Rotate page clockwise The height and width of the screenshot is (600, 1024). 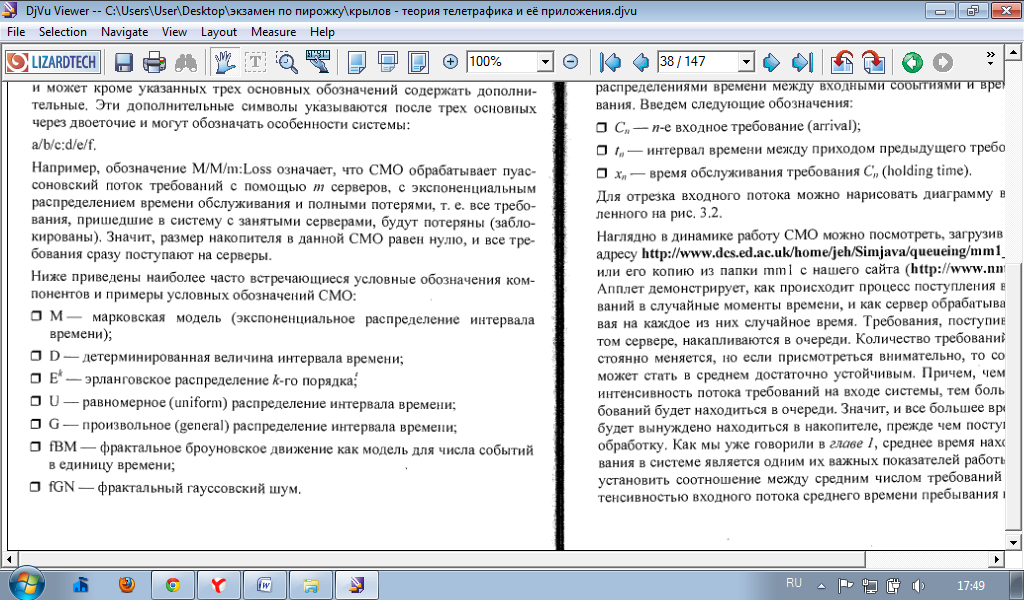[x=873, y=63]
